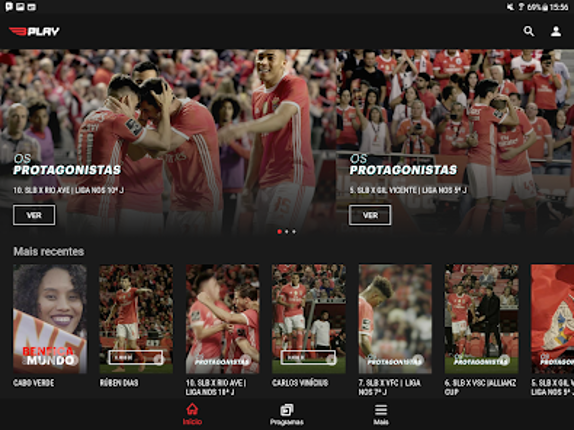The height and width of the screenshot is (430, 574).
Task: Open search with the magnifier icon
Action: [529, 31]
